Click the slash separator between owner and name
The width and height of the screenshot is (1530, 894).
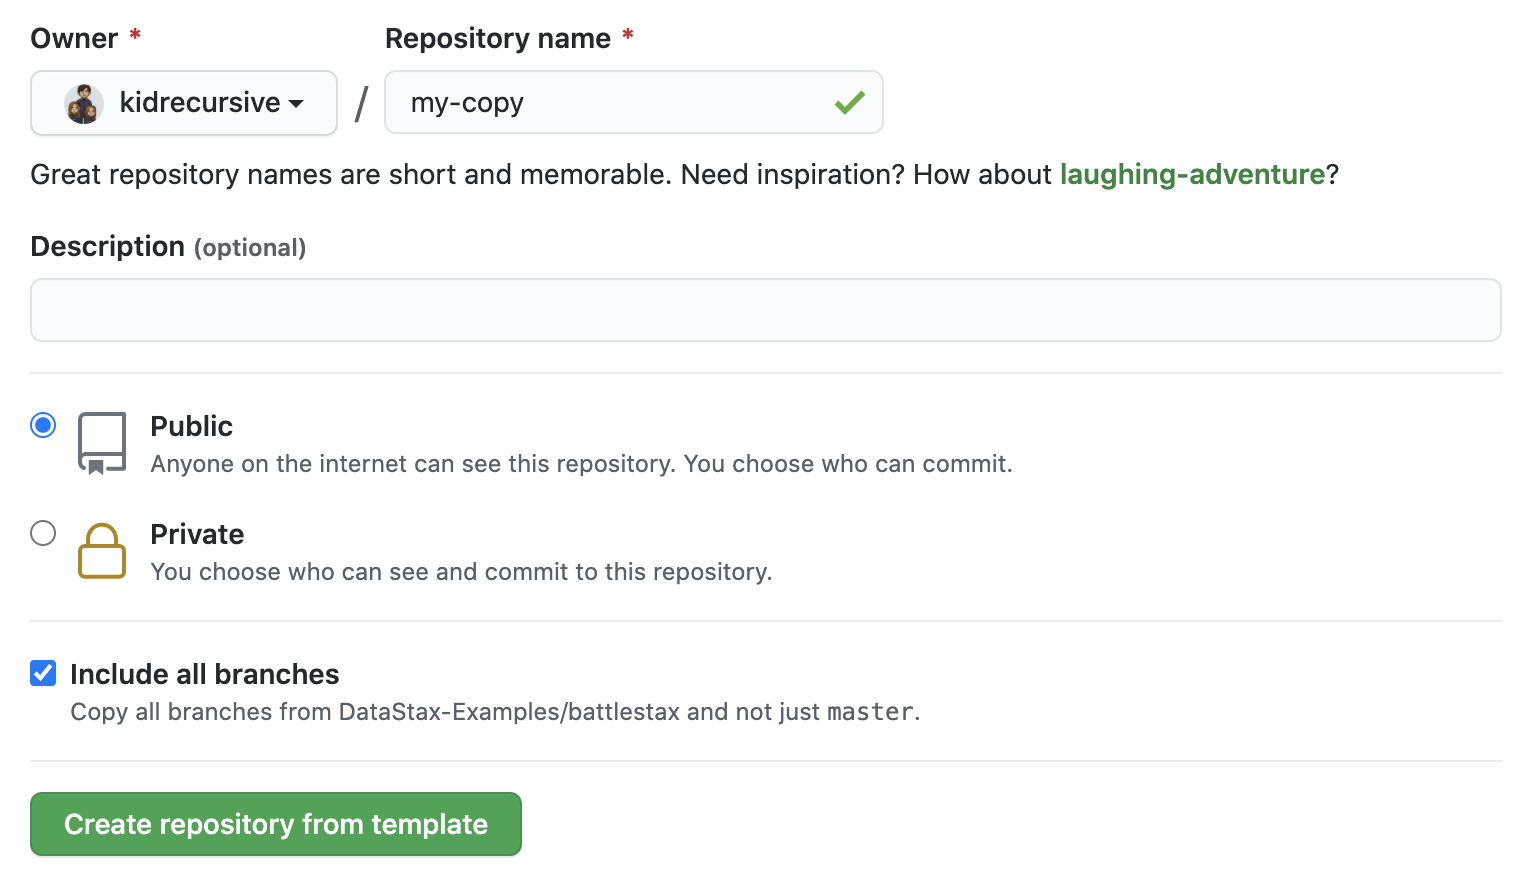361,103
